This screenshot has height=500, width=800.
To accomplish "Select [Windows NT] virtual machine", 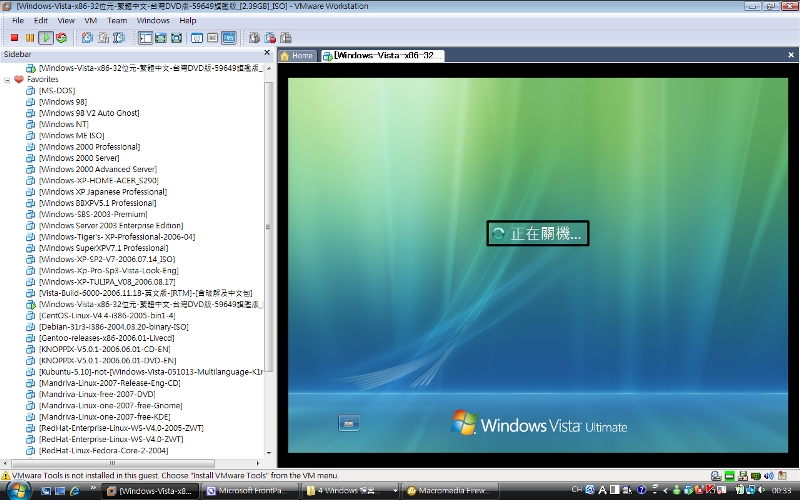I will coord(64,124).
